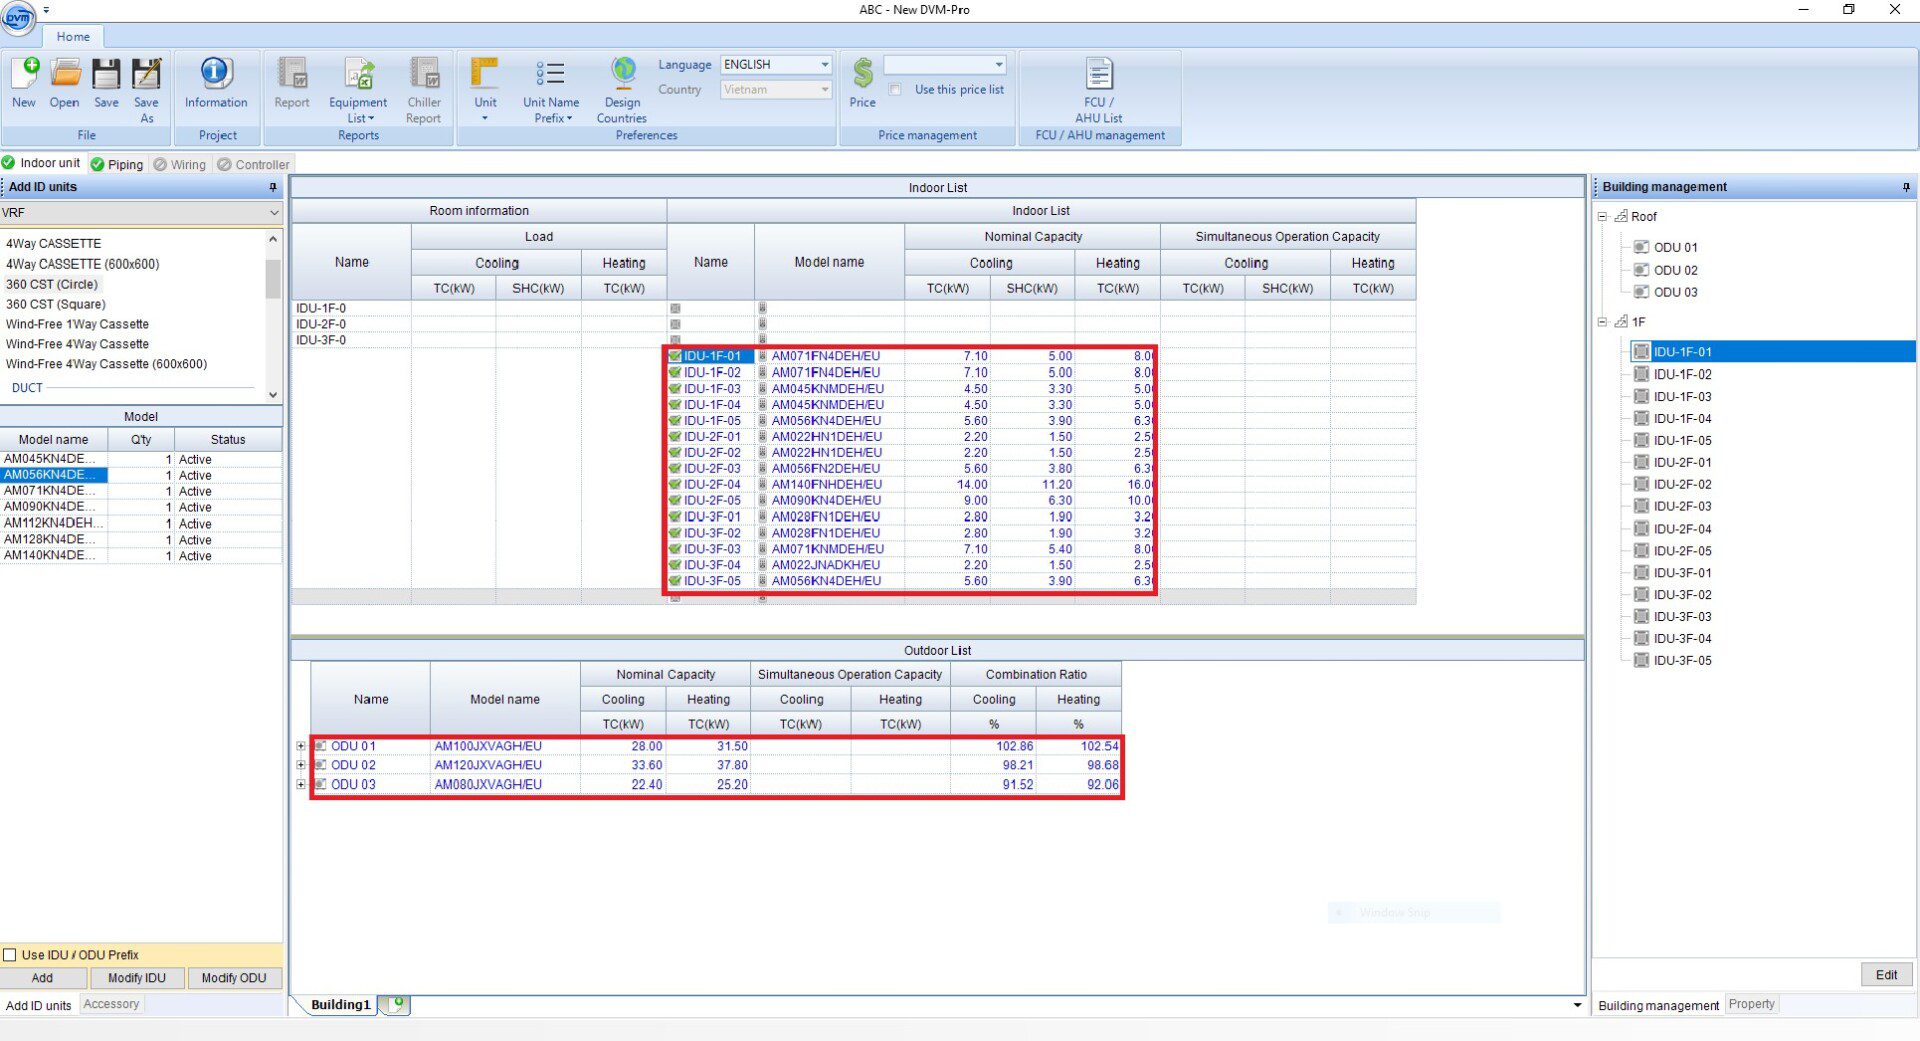Viewport: 1920px width, 1041px height.
Task: Expand ODU 03 row in Outdoor List
Action: 300,784
